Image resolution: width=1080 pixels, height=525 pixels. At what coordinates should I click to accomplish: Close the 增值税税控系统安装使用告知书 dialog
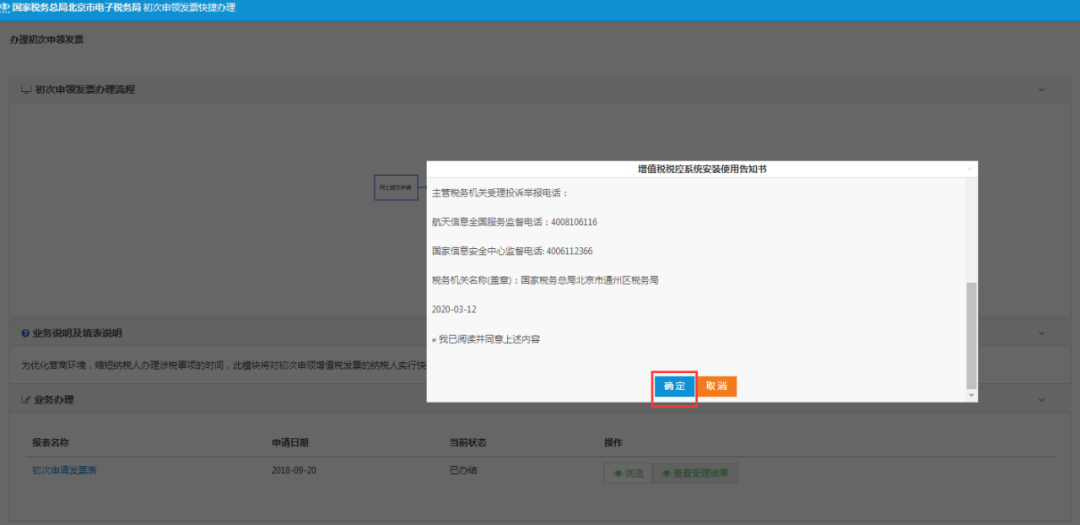(x=969, y=170)
